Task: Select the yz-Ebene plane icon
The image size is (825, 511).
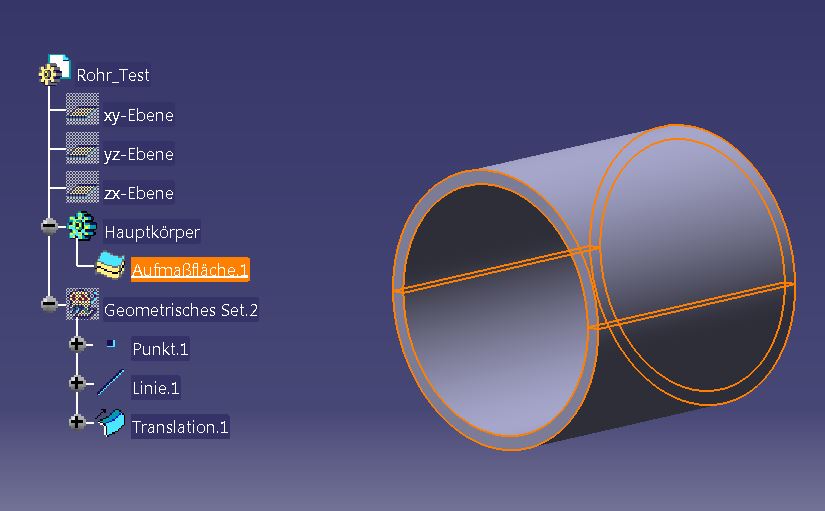Action: coord(82,148)
